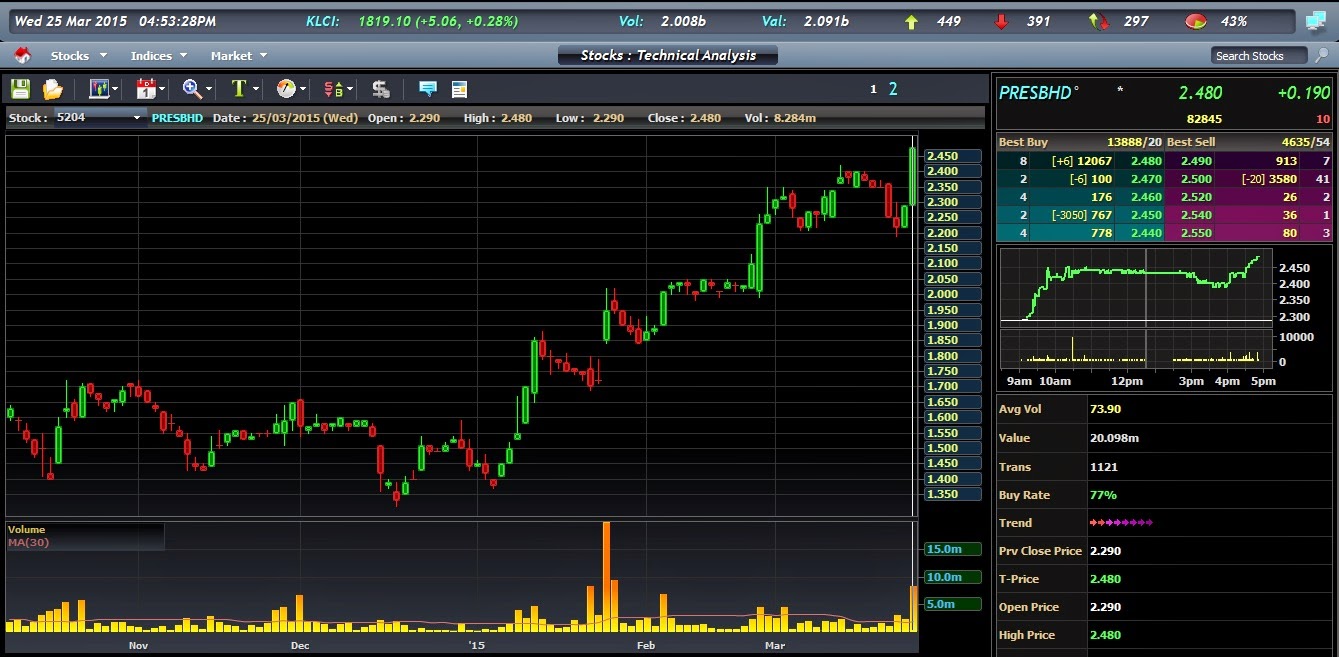Open the blue comment bubble icon
The width and height of the screenshot is (1339, 657).
(x=428, y=89)
